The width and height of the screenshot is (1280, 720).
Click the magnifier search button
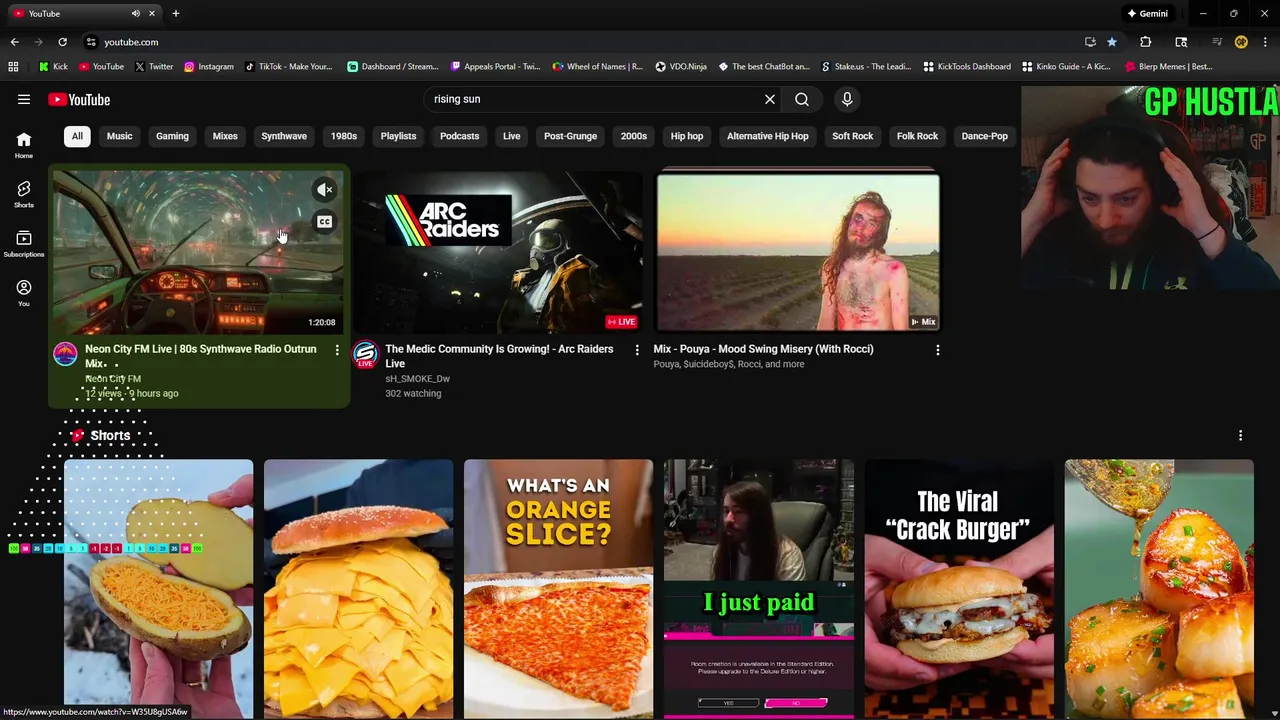802,99
